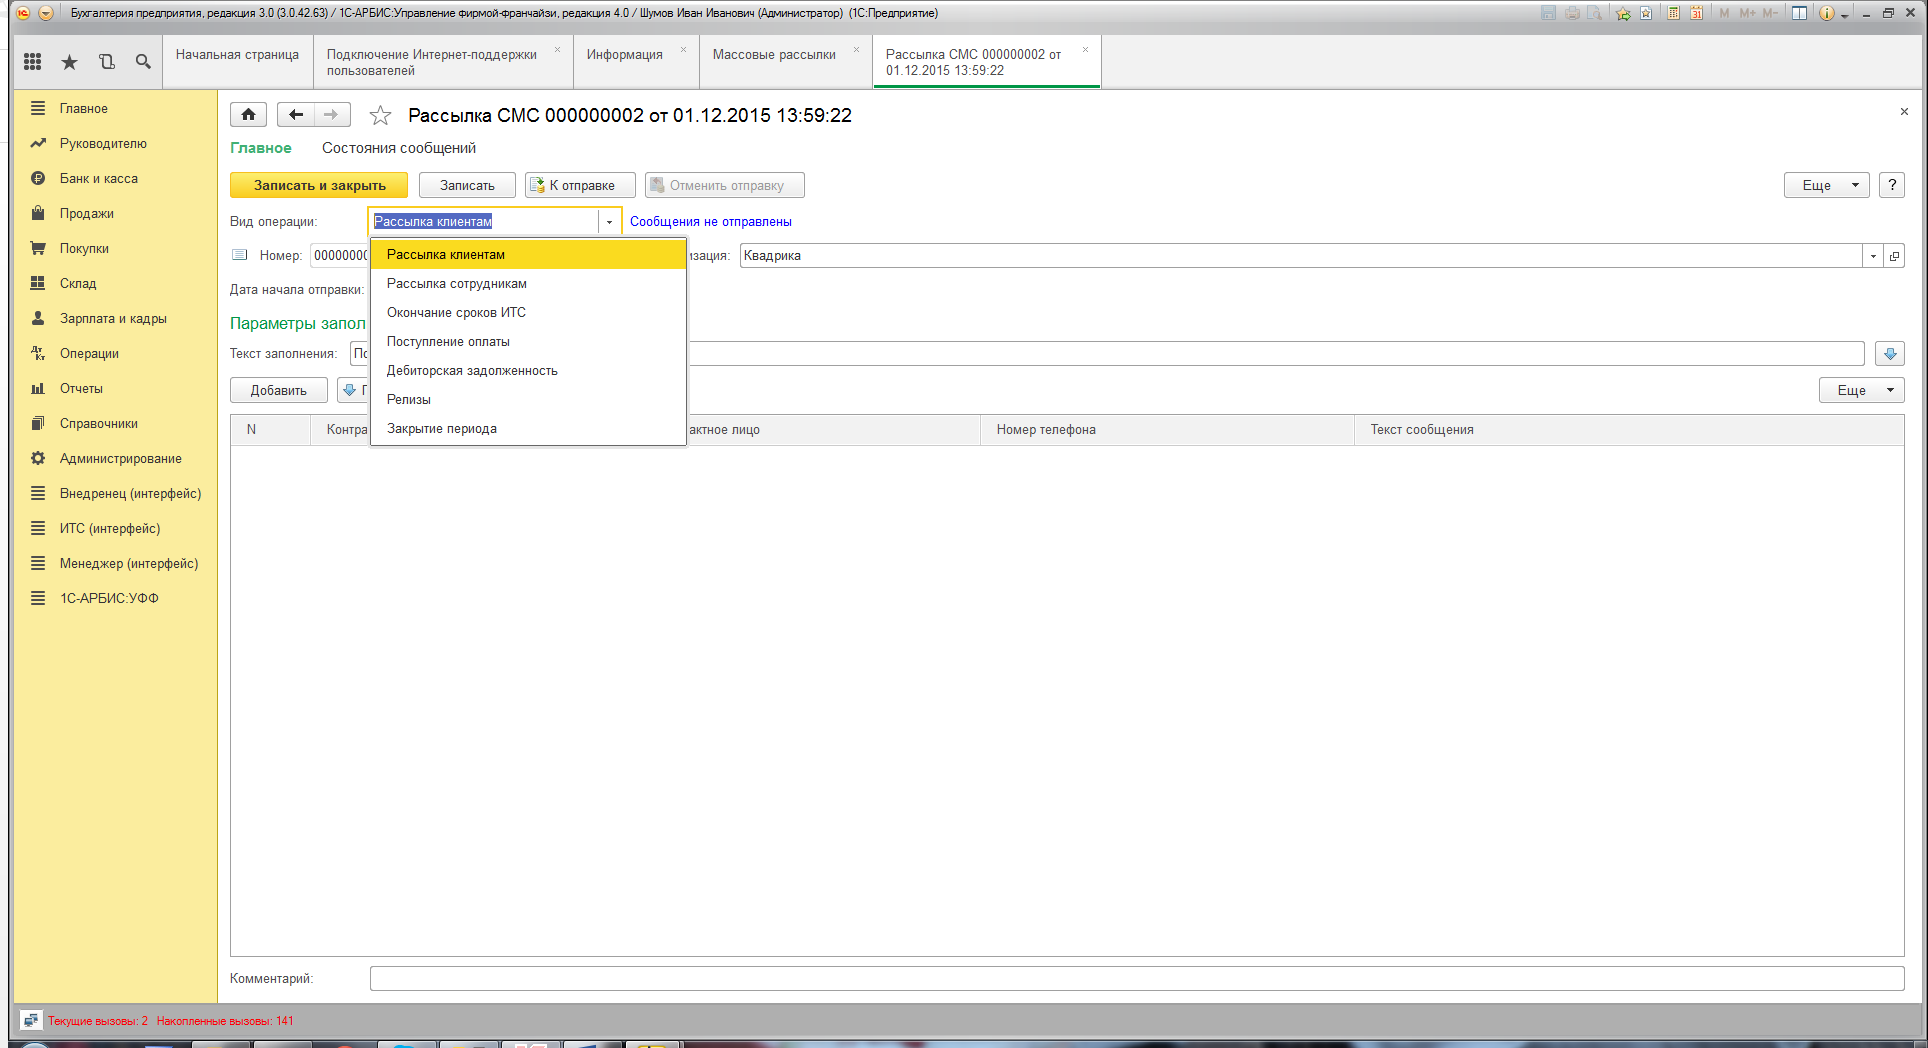Expand the Вид операции dropdown arrow
The width and height of the screenshot is (1928, 1048).
(609, 222)
